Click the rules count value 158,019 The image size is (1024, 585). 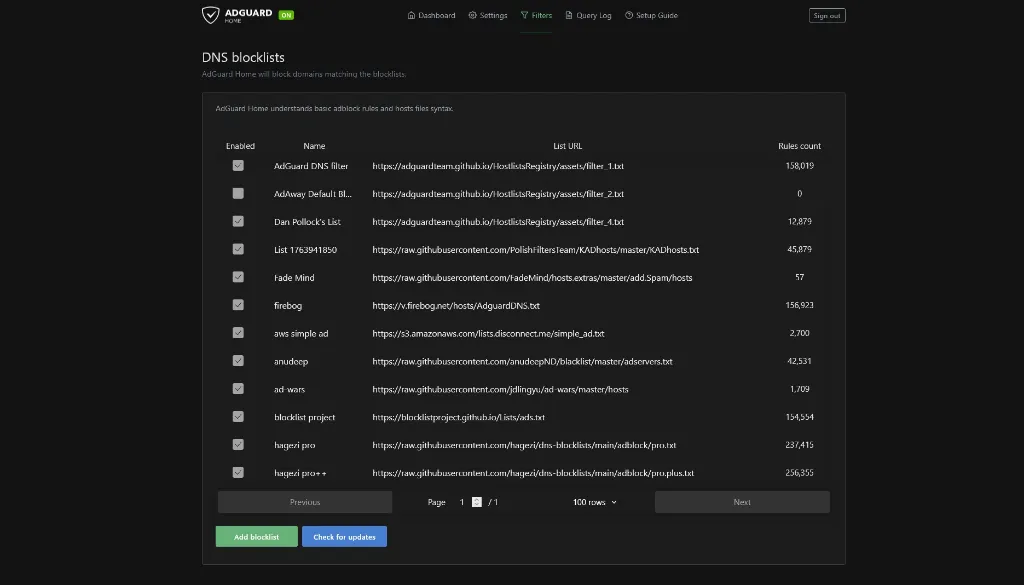tap(799, 166)
